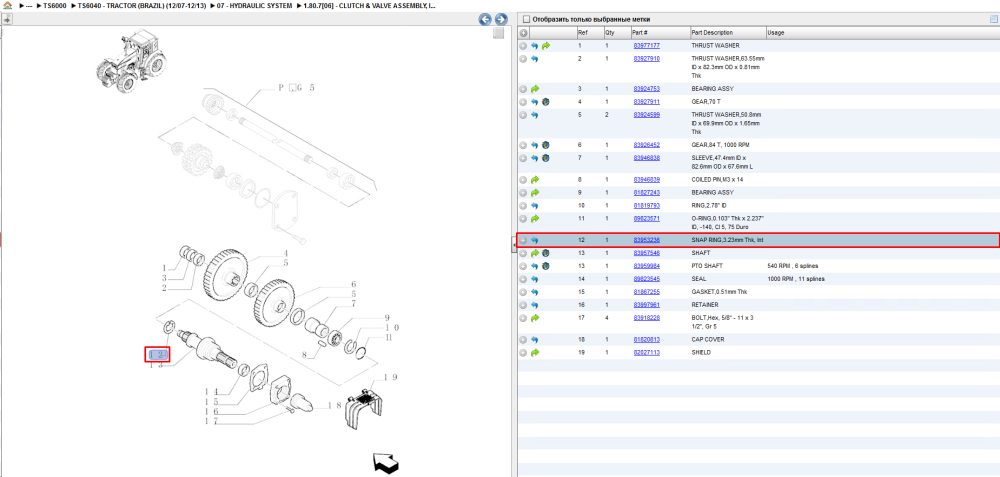
Task: Sort by the Part # column header
Action: pos(640,33)
